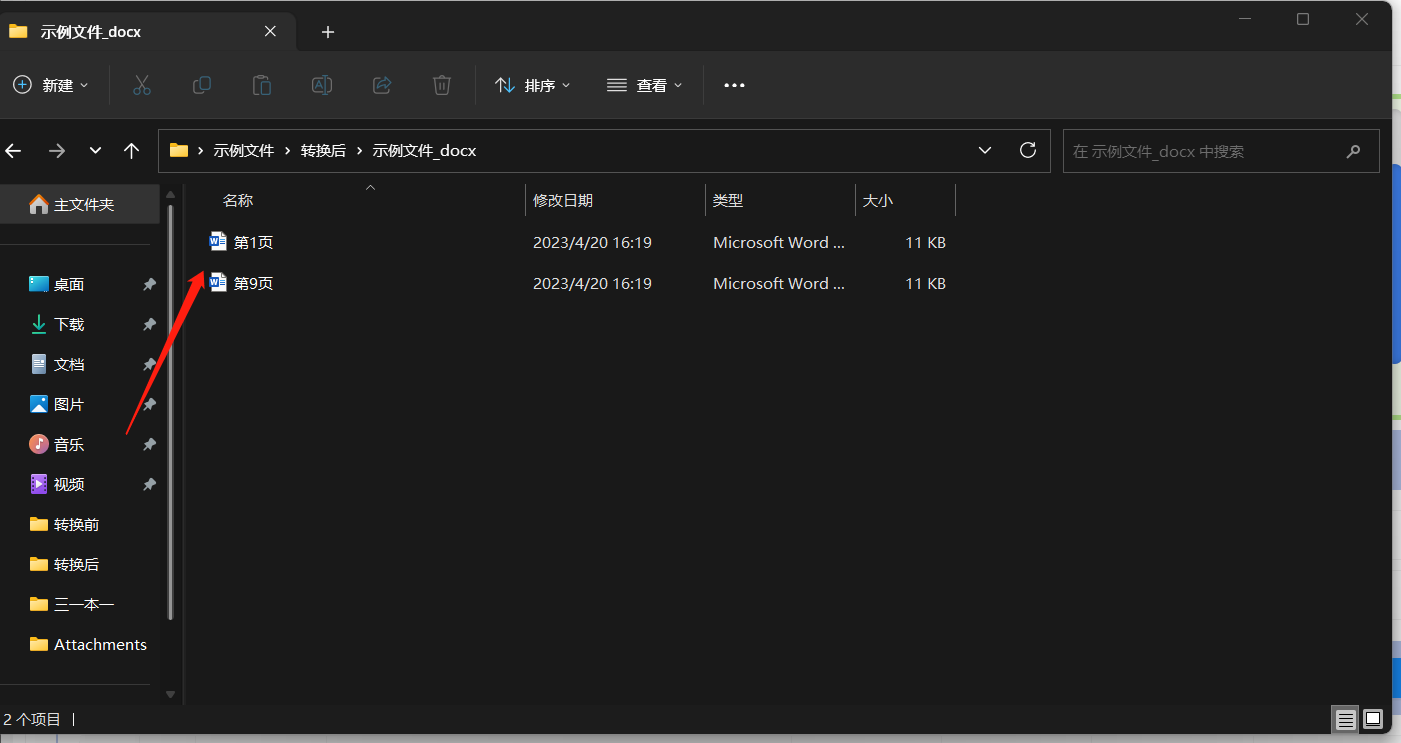
Task: Switch to details view layout icon
Action: [1346, 719]
